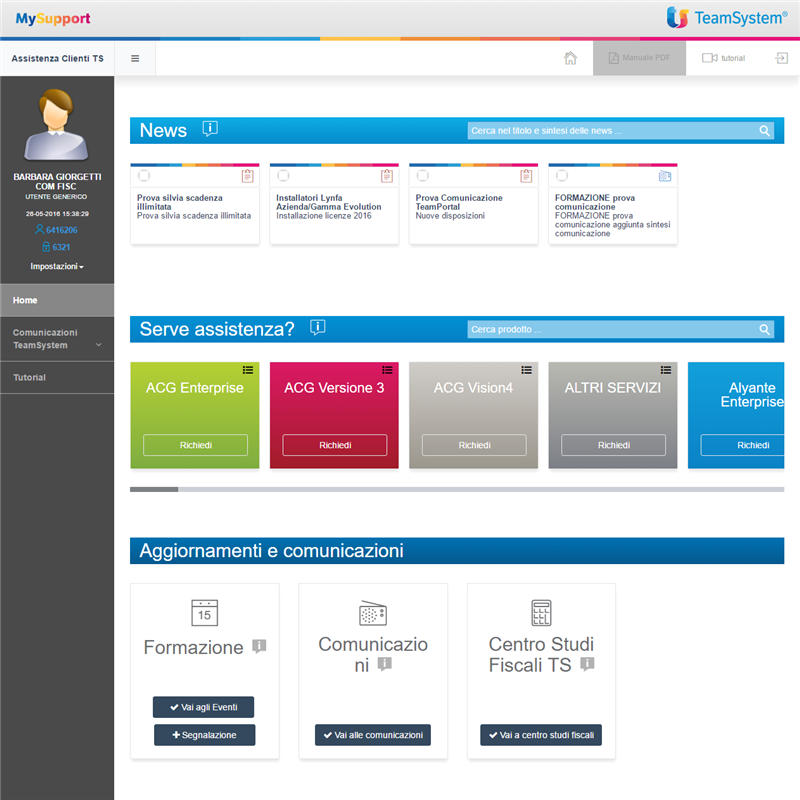Click the info icon next to Serve assistenza
The width and height of the screenshot is (800, 800).
pos(317,328)
